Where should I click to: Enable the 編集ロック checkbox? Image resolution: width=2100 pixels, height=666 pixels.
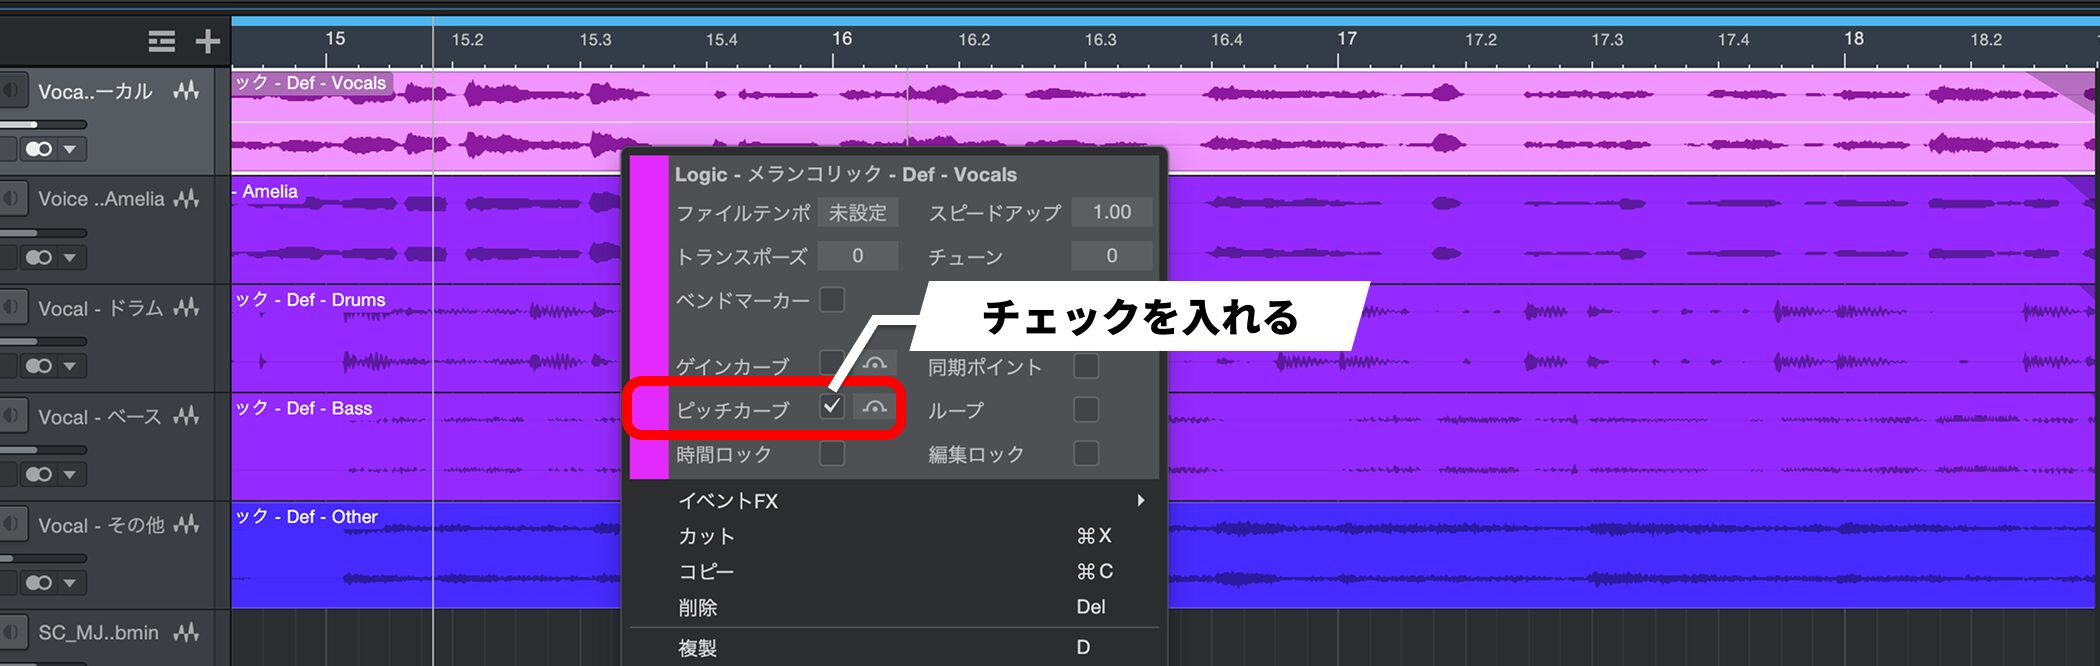[1086, 453]
